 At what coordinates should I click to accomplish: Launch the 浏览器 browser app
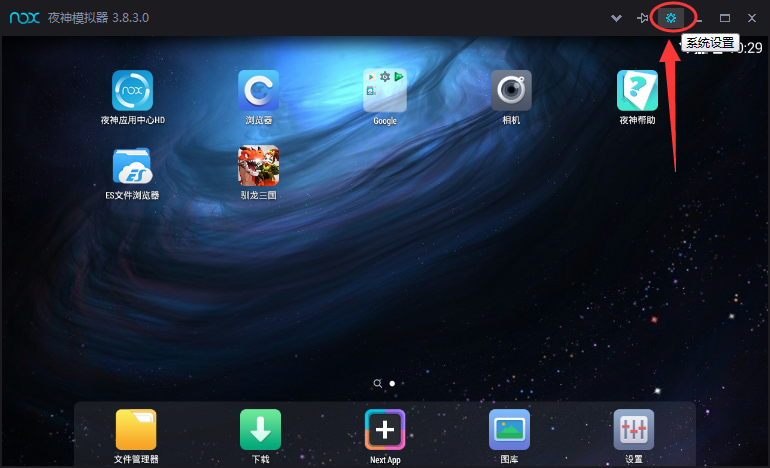(x=258, y=90)
